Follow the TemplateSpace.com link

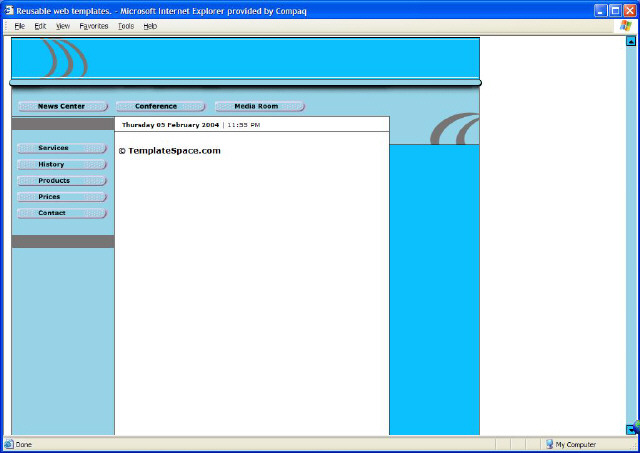[x=174, y=151]
